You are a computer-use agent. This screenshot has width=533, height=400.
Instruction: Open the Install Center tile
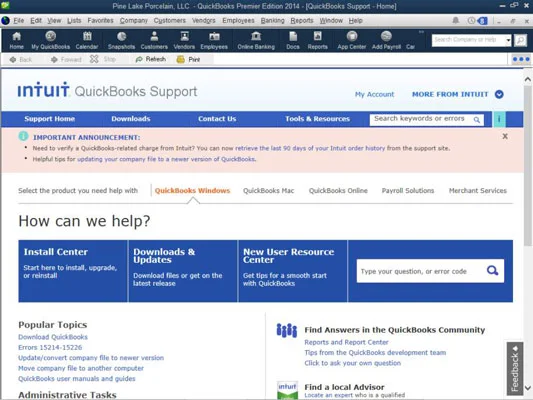click(73, 271)
